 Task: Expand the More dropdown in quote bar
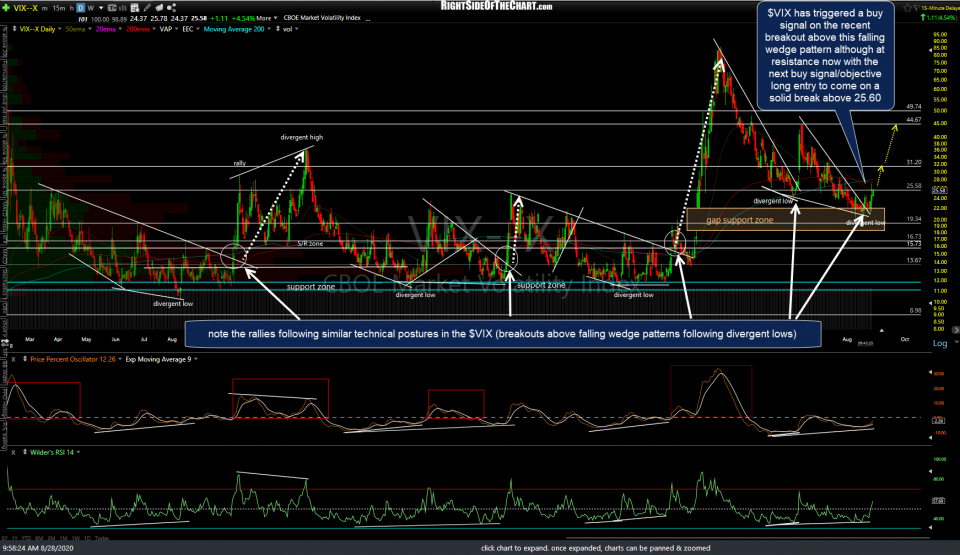pyautogui.click(x=275, y=18)
